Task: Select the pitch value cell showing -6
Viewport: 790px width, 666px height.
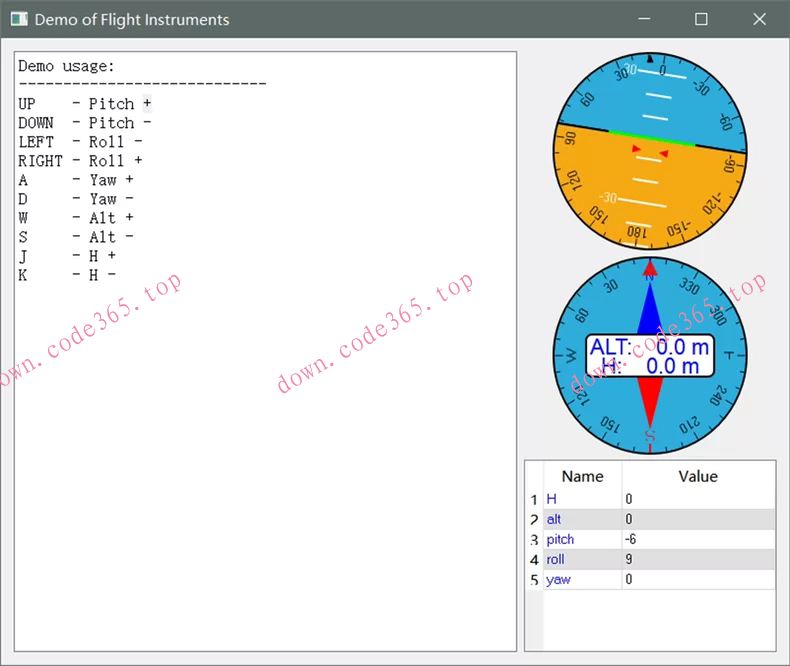Action: coord(698,539)
